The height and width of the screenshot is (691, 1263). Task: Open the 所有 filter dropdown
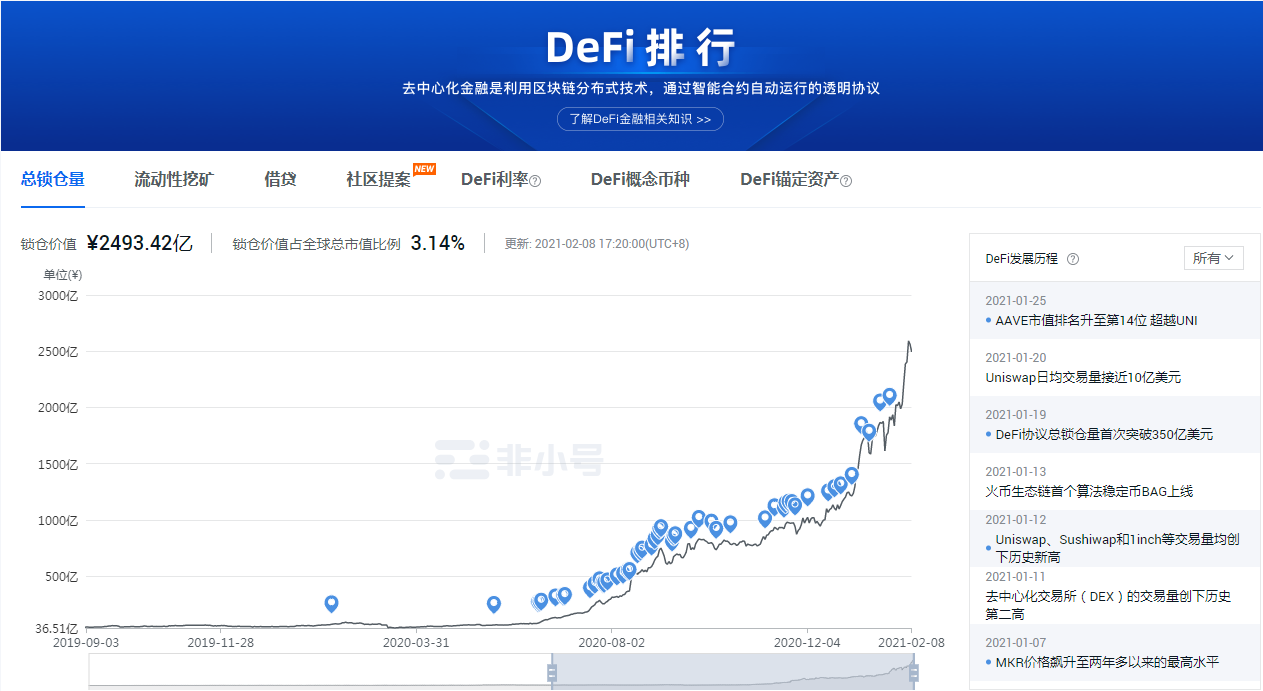1214,258
